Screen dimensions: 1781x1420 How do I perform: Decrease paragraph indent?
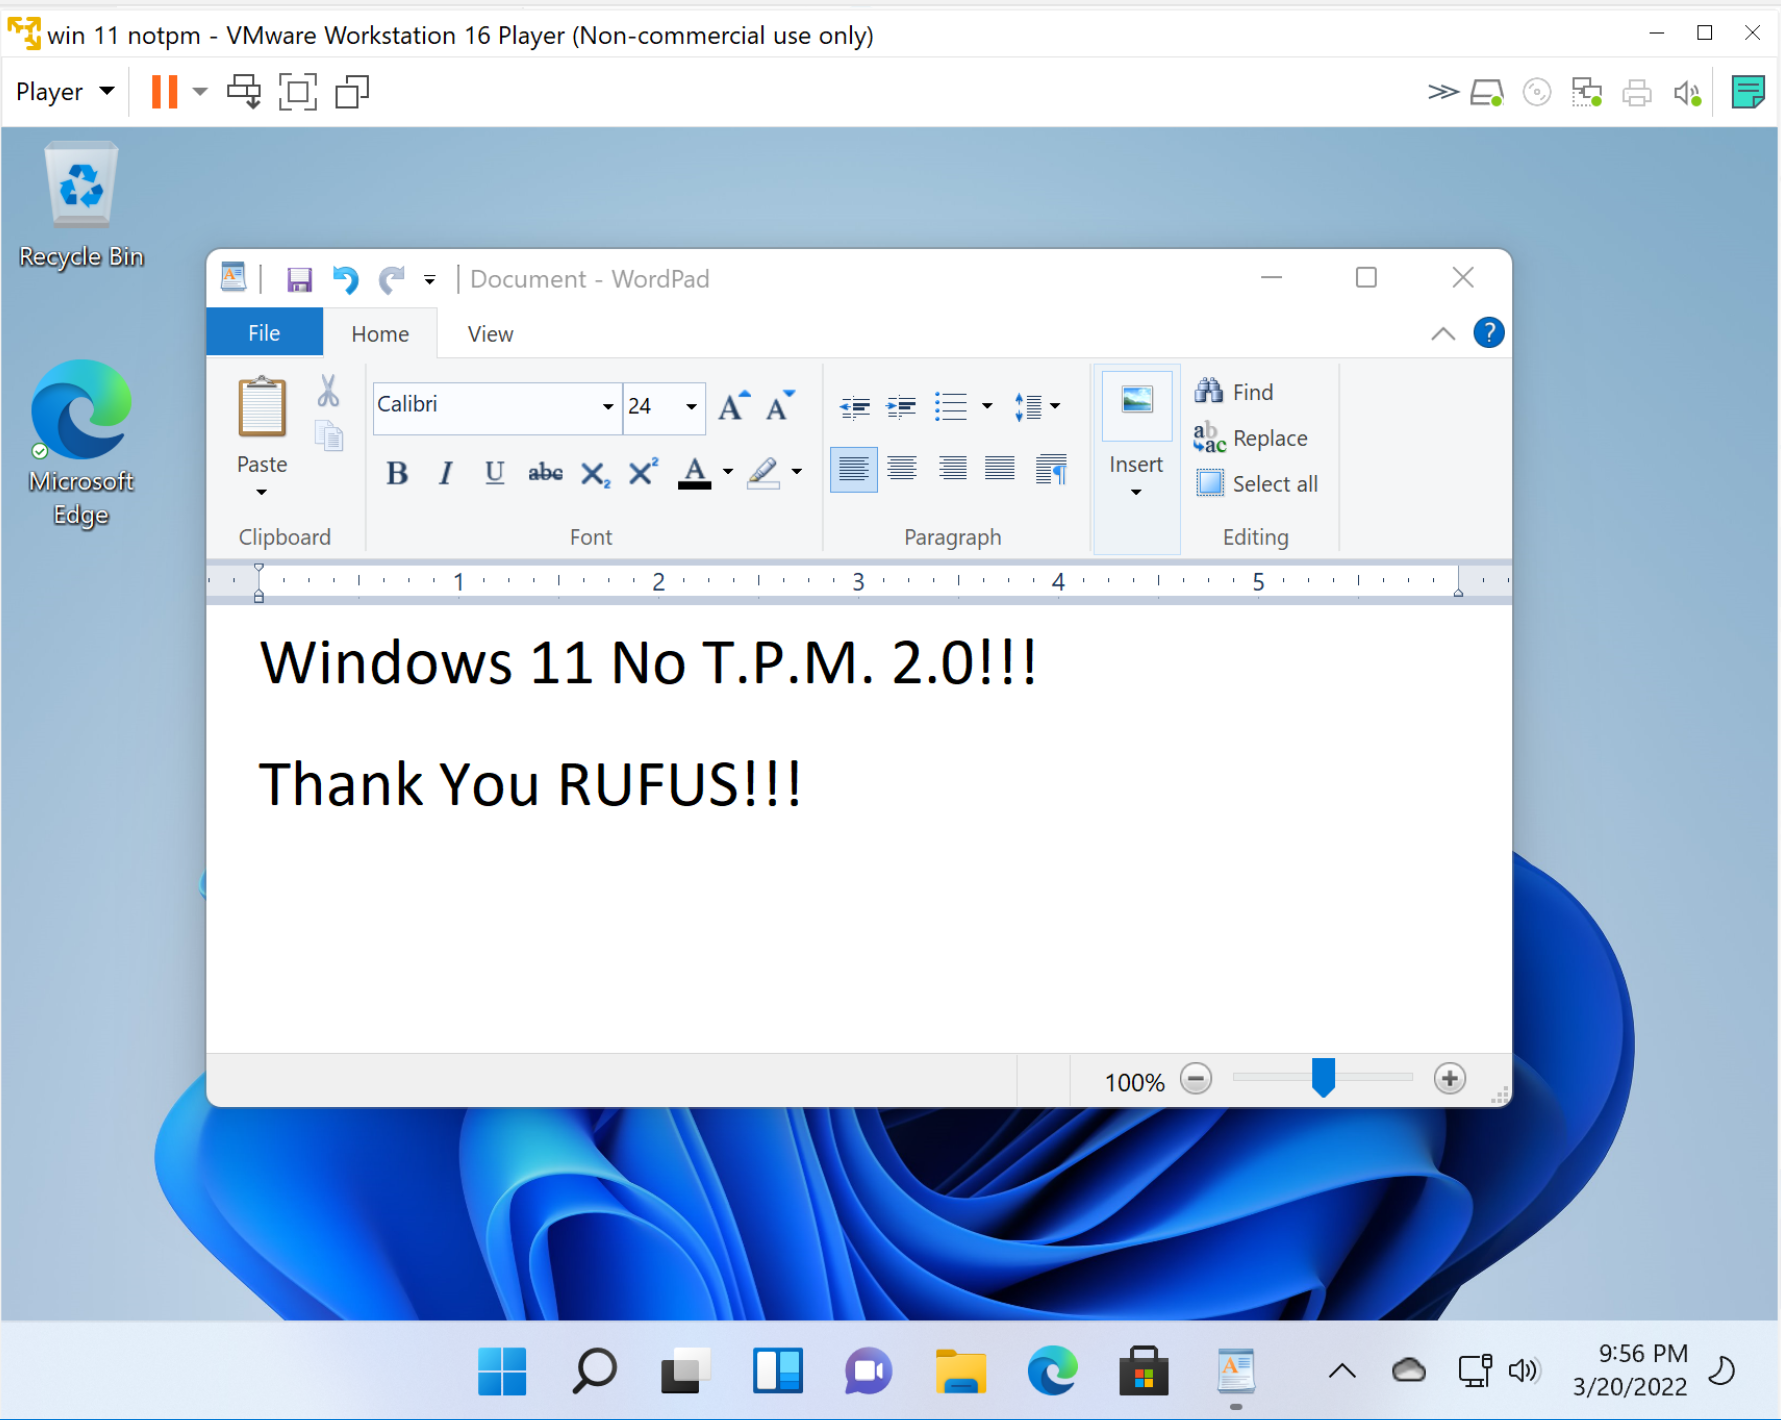tap(854, 407)
